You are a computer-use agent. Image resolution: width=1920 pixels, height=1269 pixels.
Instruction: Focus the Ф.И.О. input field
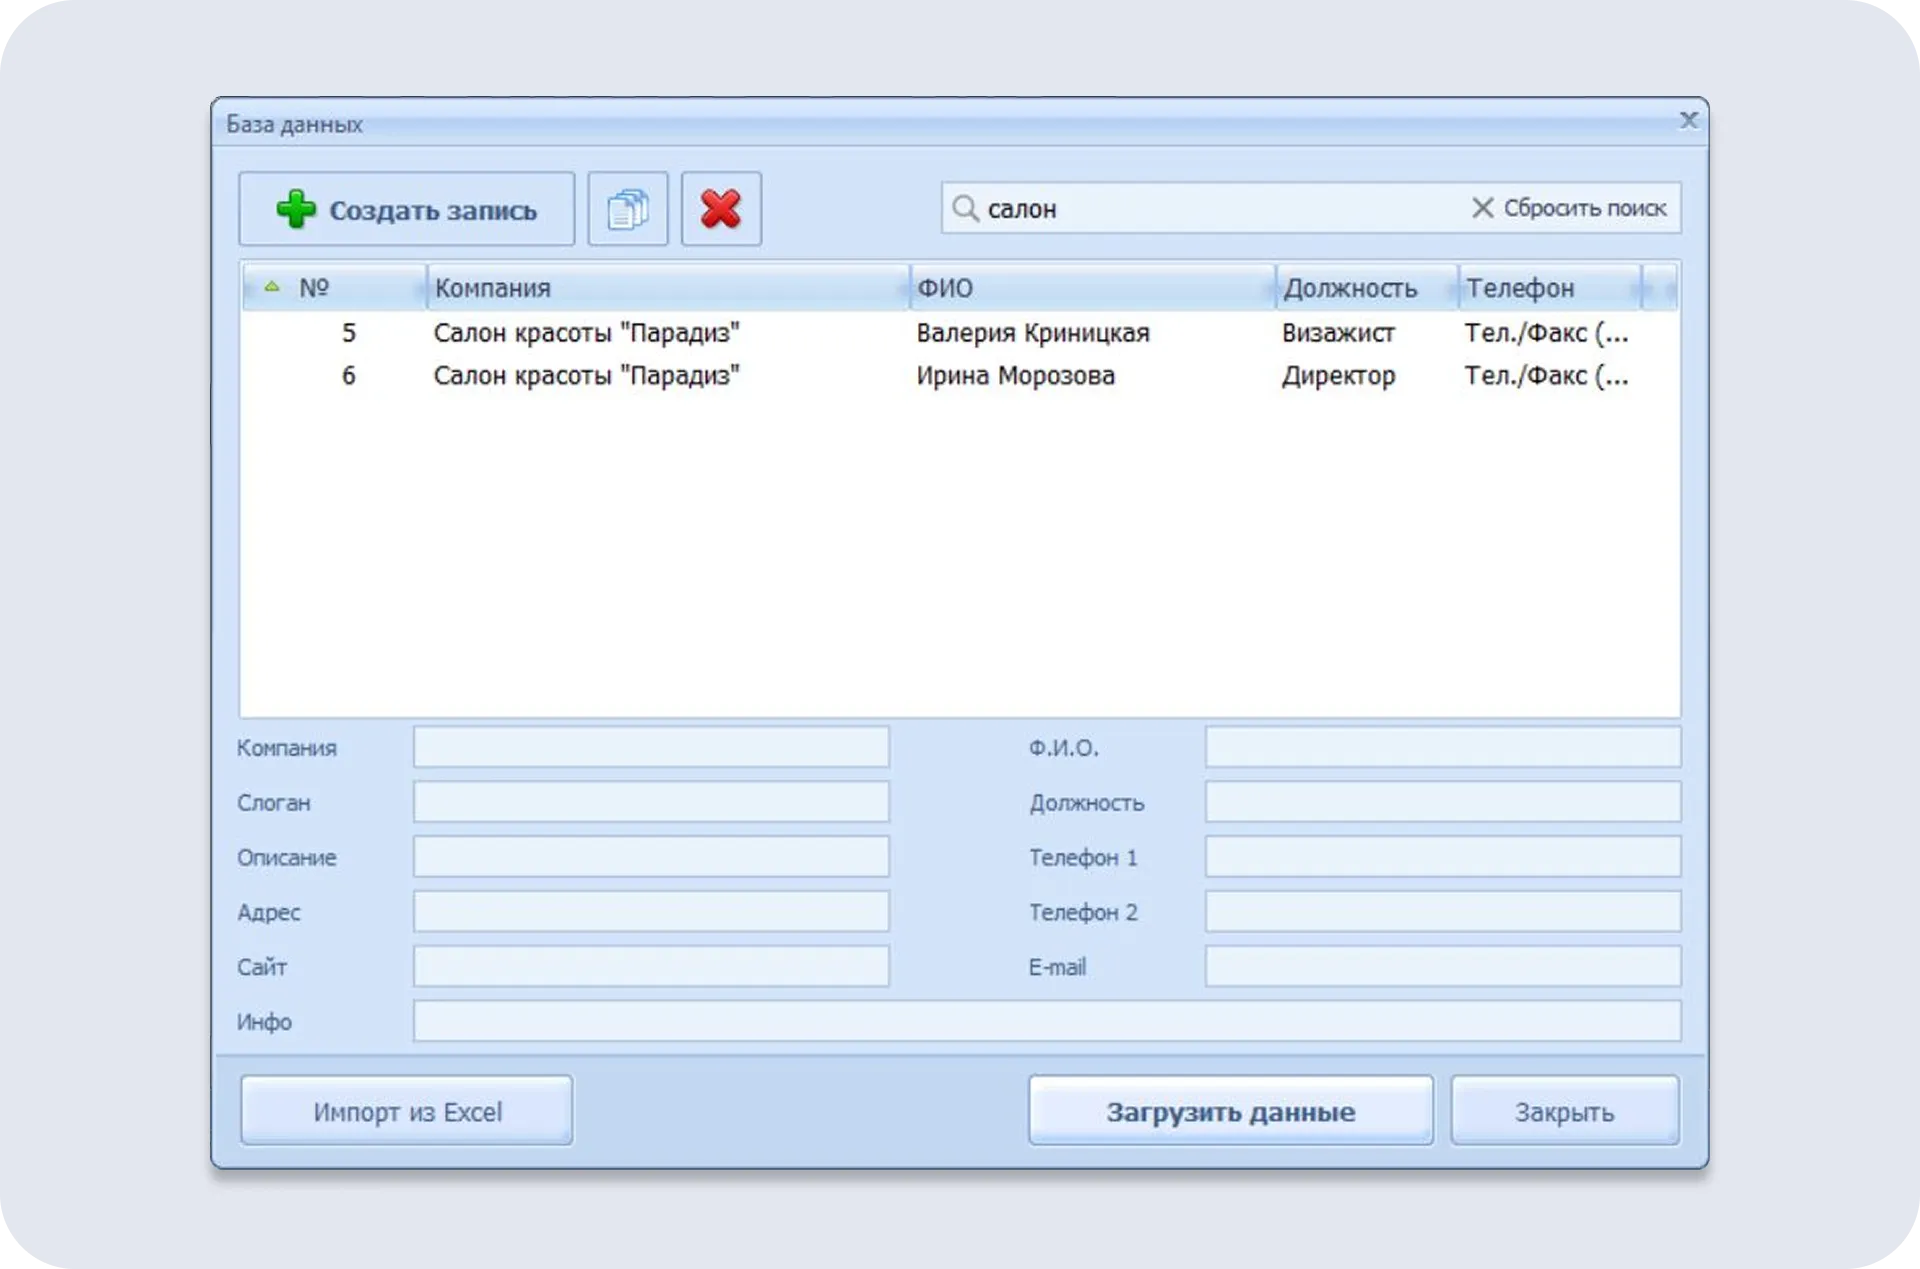(1443, 747)
